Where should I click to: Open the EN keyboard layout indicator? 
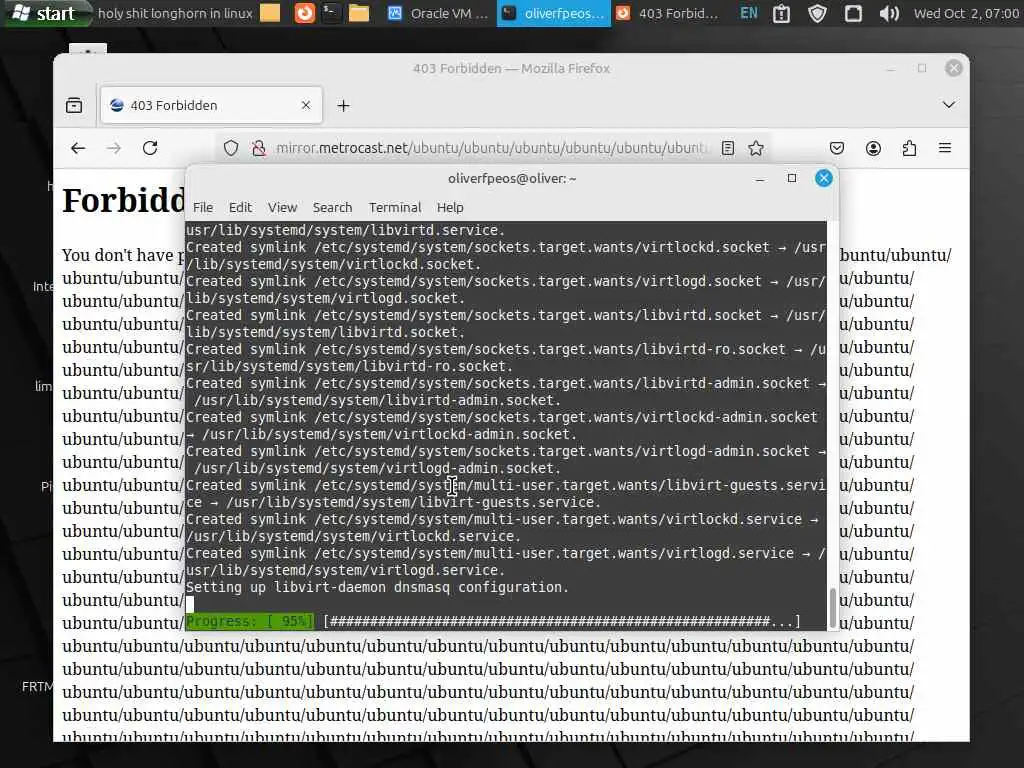click(x=749, y=13)
